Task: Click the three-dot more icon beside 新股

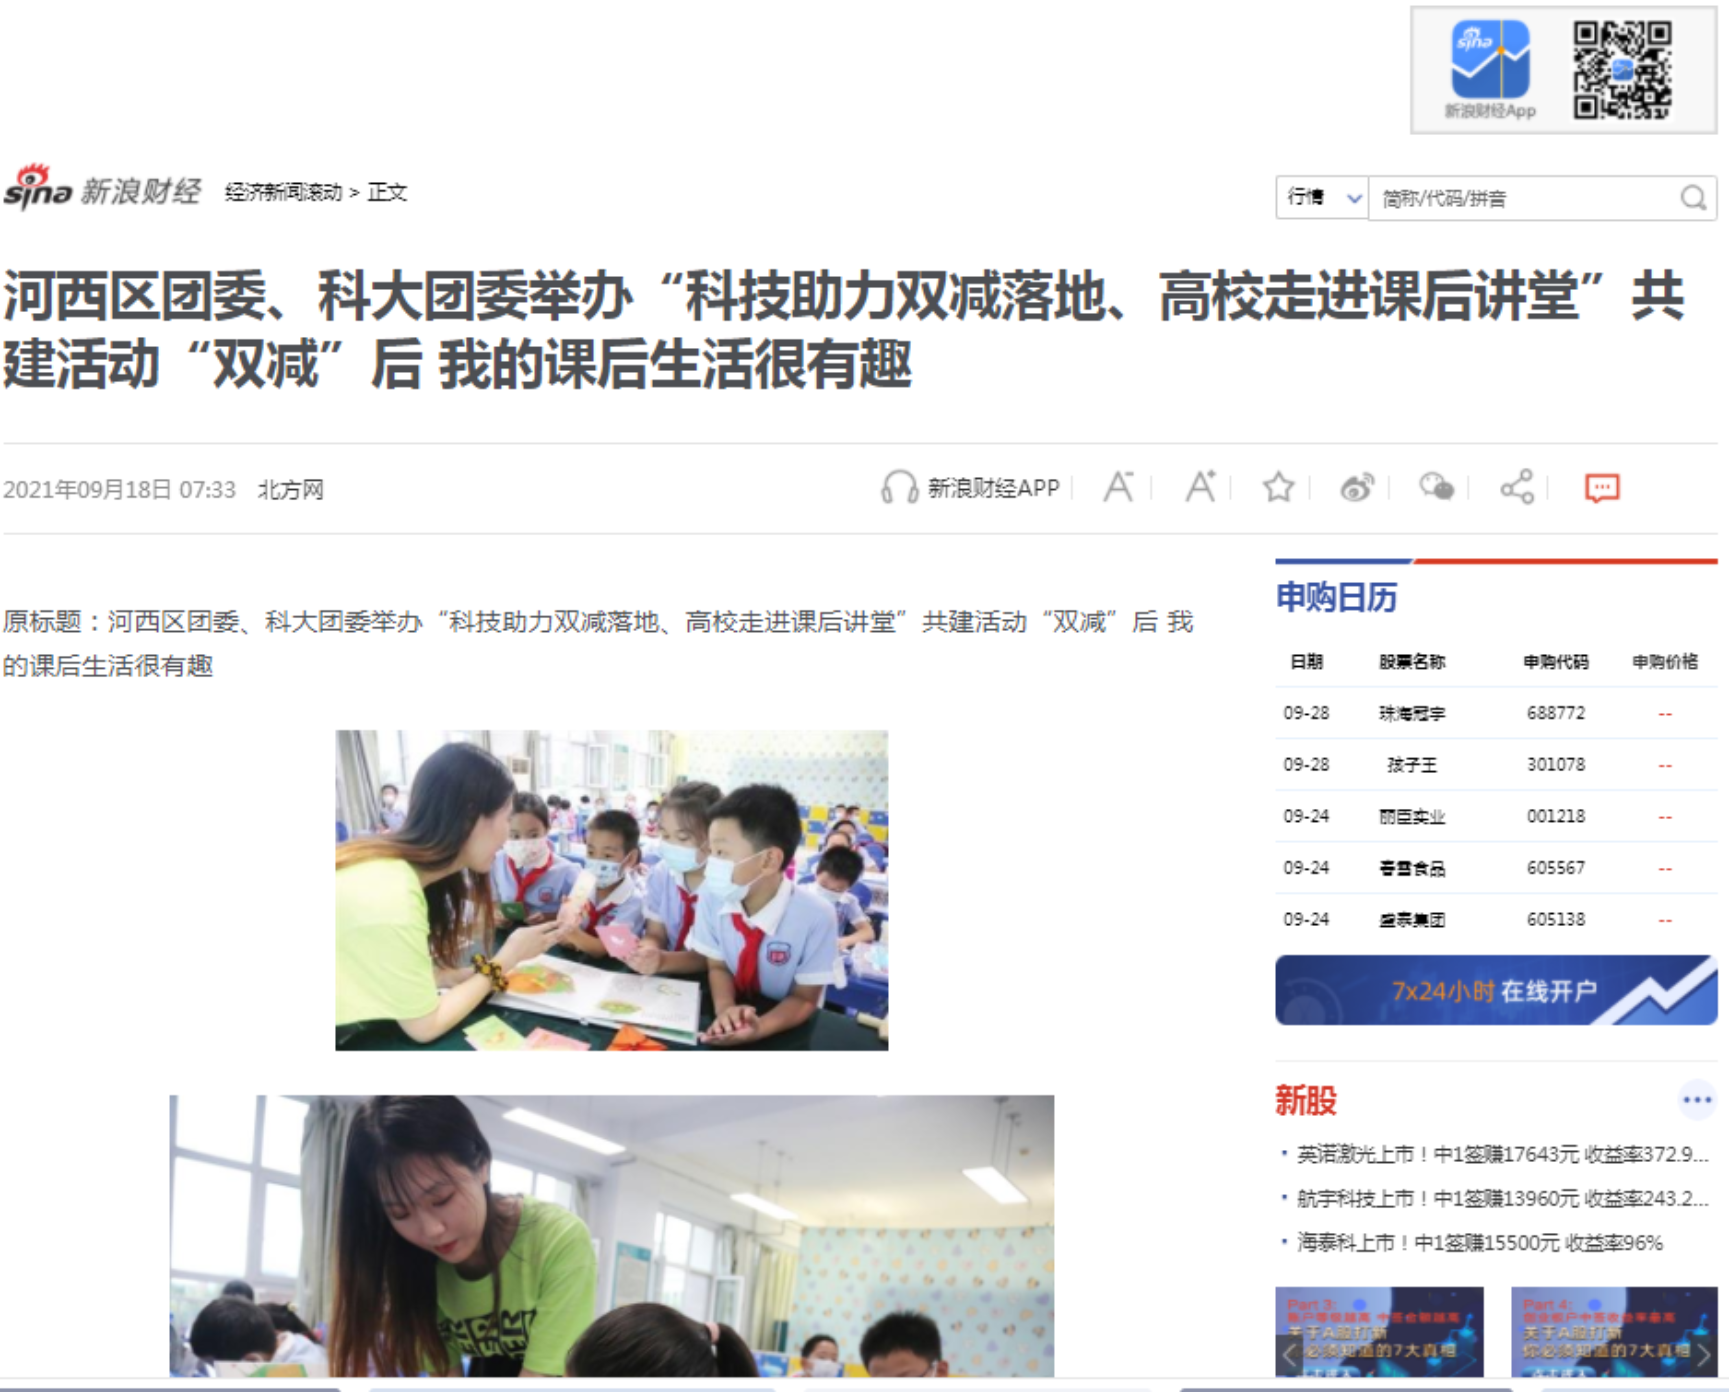Action: click(x=1697, y=1100)
